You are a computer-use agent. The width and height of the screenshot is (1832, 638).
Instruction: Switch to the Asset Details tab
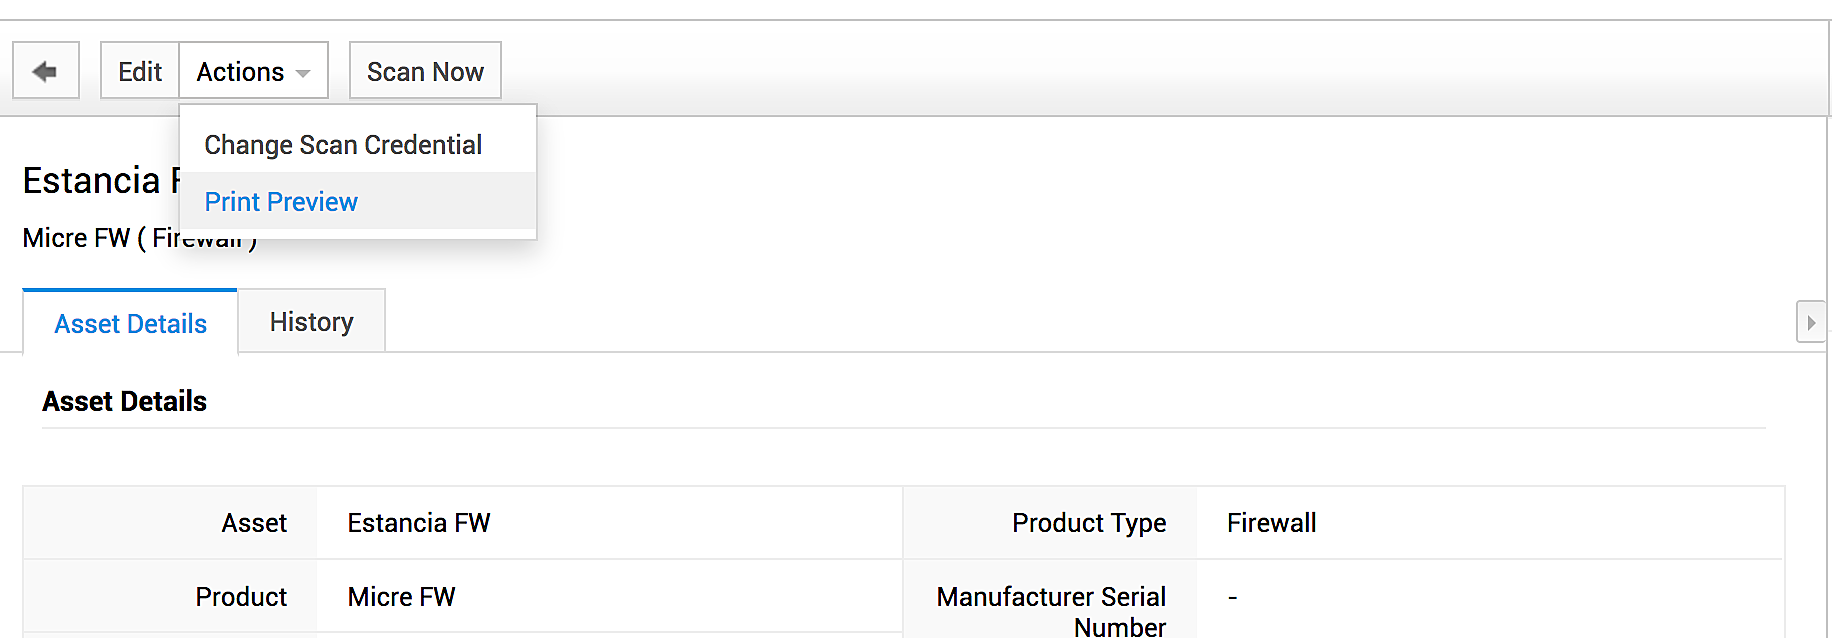click(130, 324)
